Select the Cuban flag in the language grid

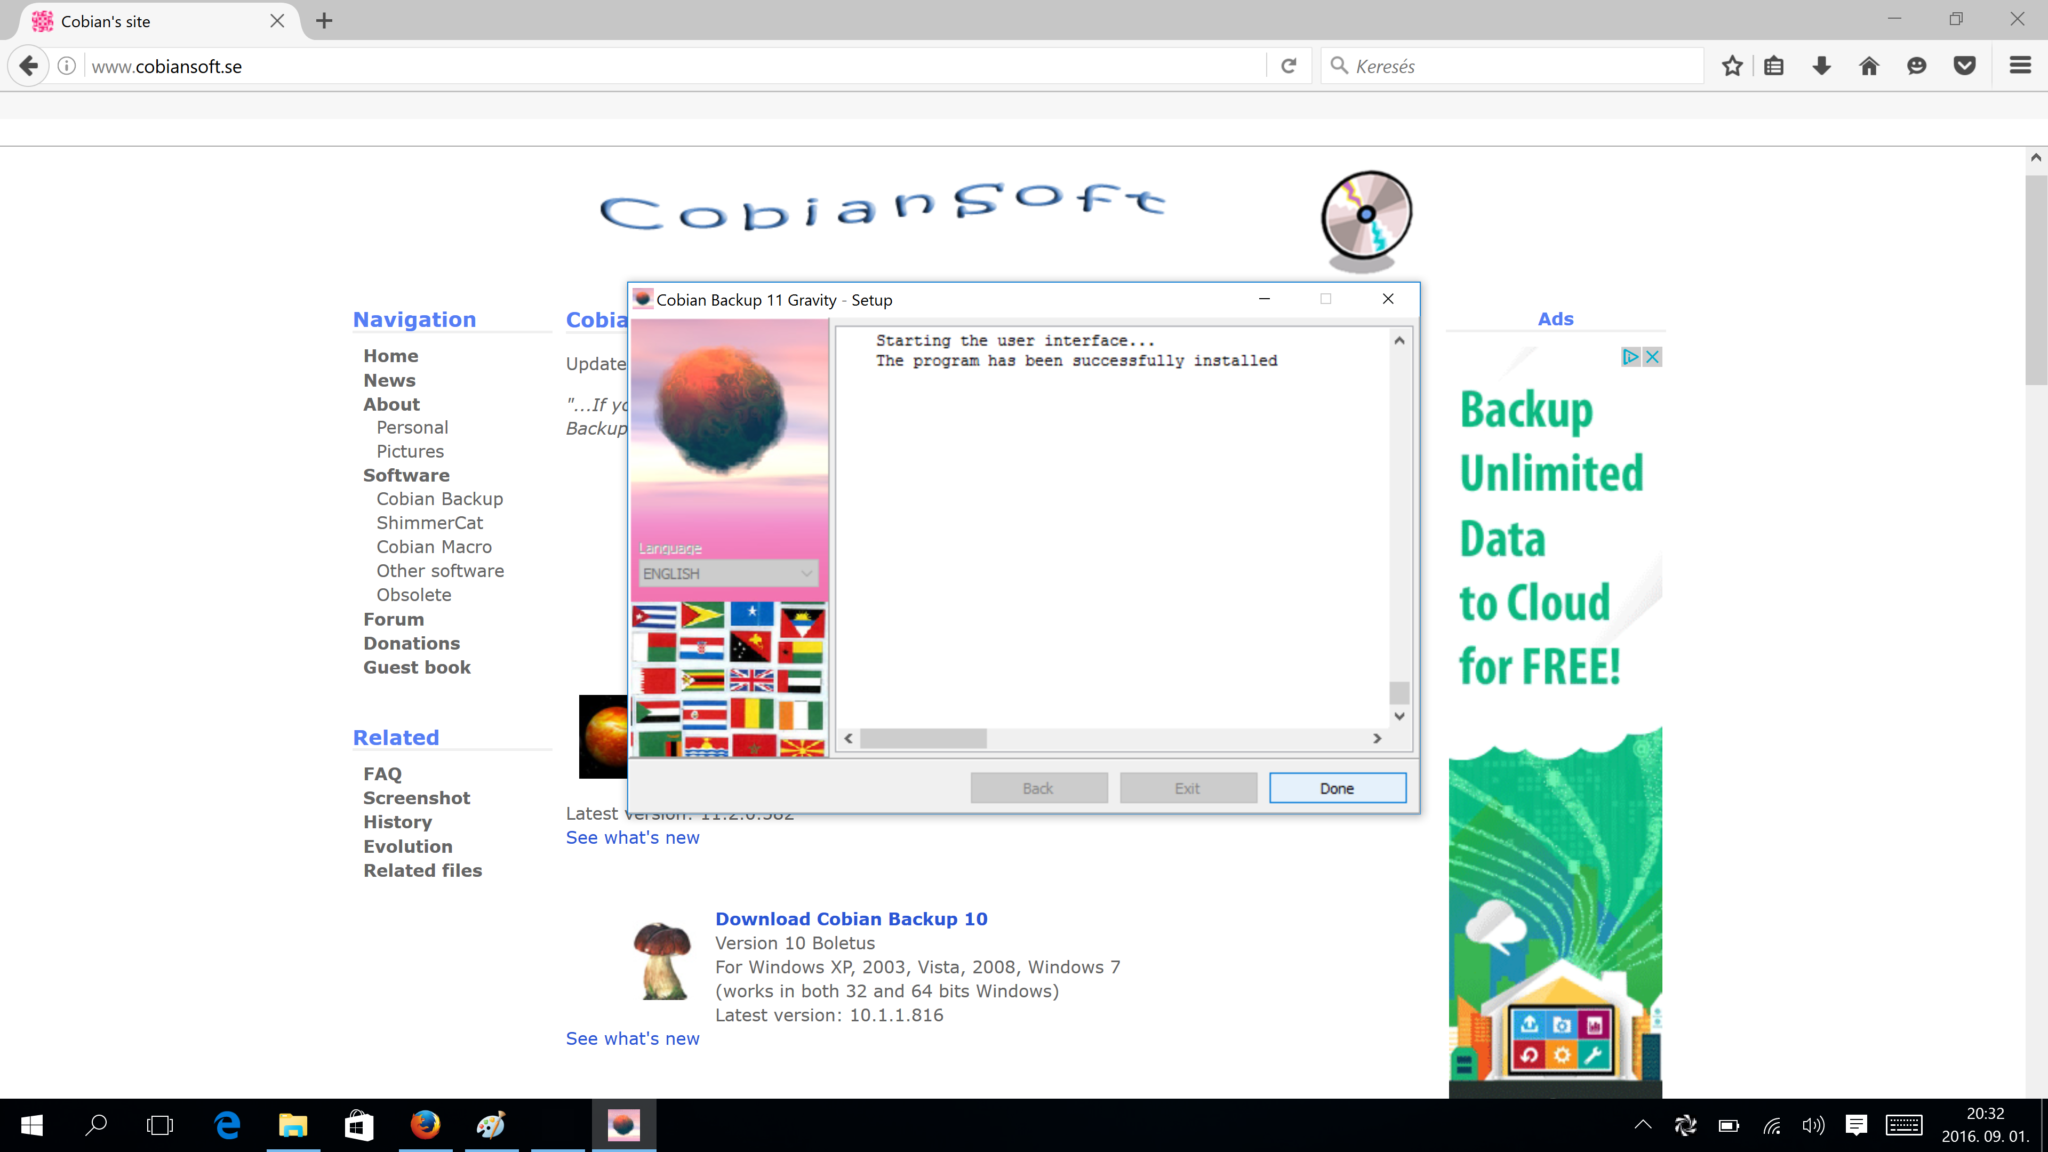654,616
